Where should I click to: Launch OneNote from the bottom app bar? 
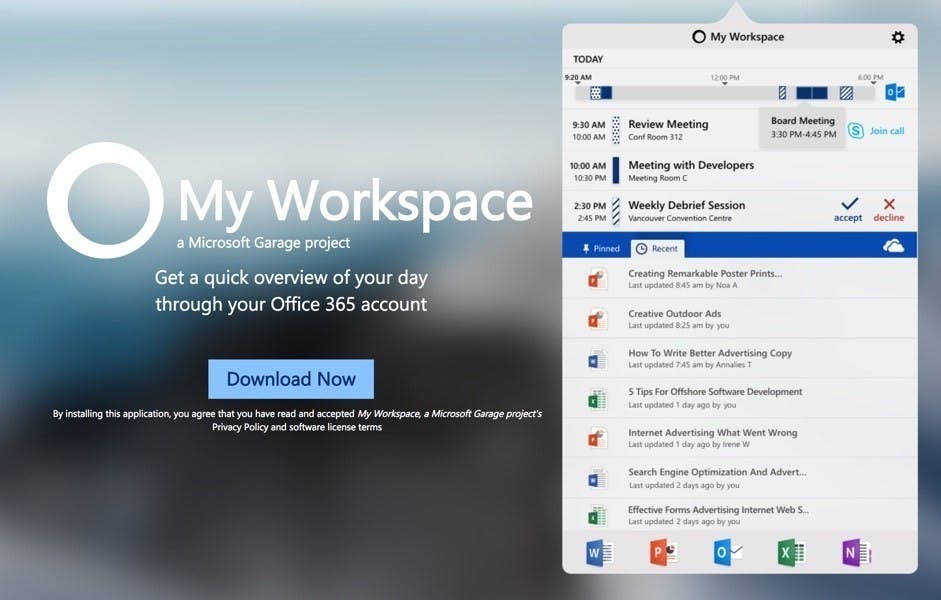(855, 551)
